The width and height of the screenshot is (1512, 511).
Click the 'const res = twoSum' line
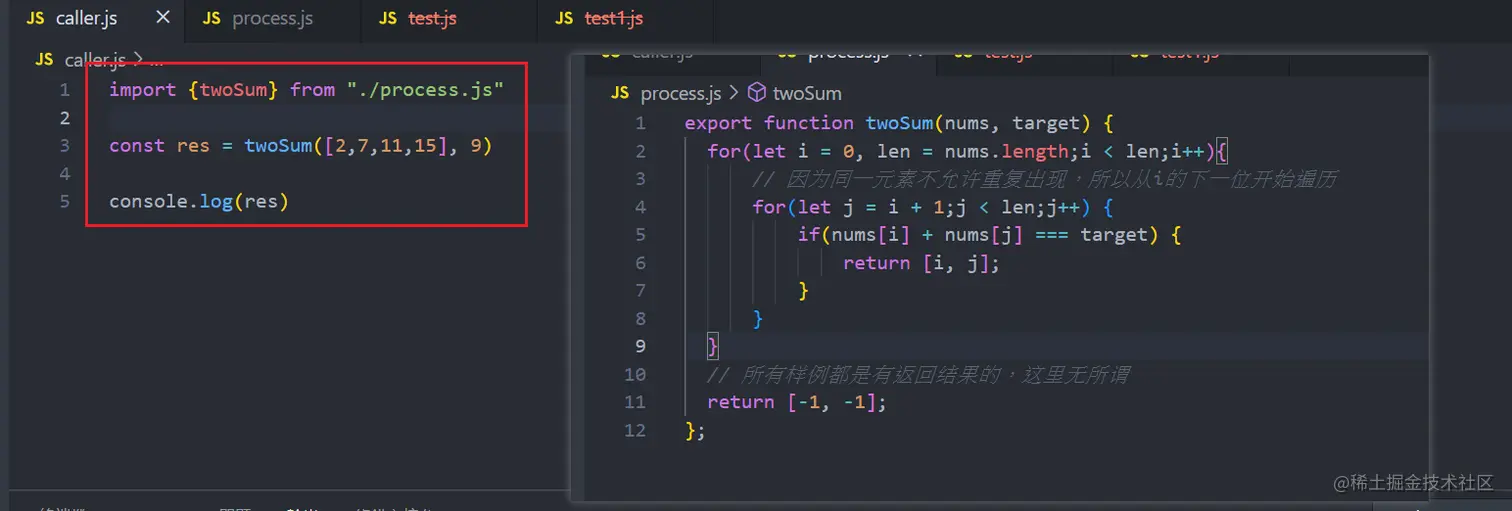[x=301, y=146]
